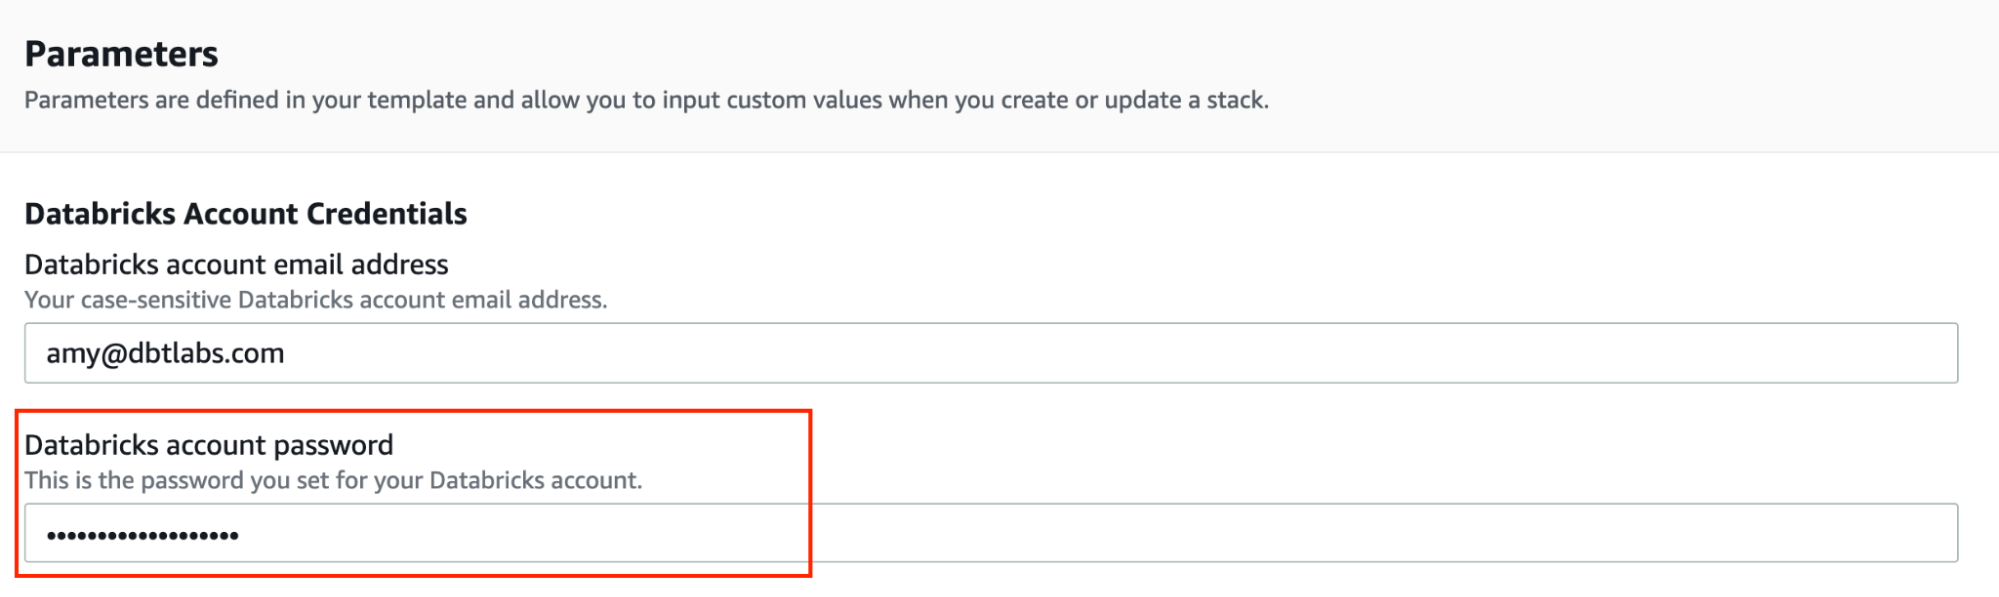Select the 'Databricks account password' label
1999x597 pixels.
[x=209, y=445]
